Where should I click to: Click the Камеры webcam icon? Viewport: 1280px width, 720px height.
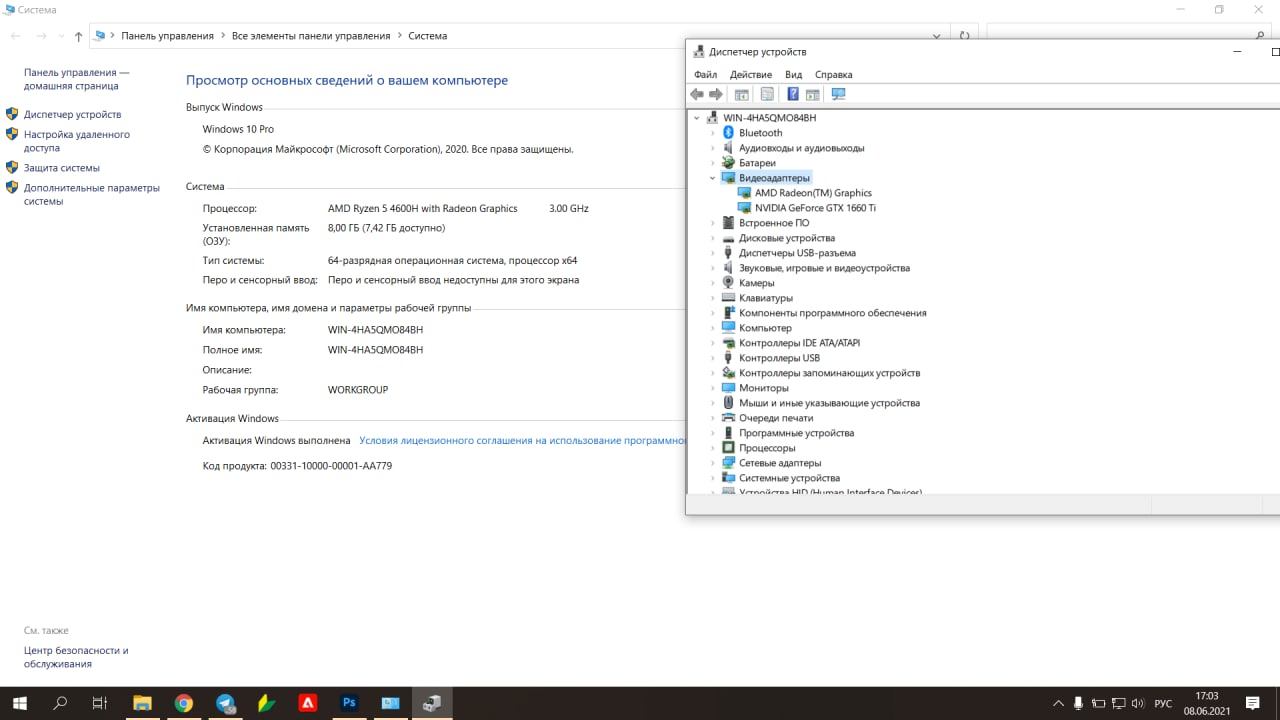(x=728, y=283)
